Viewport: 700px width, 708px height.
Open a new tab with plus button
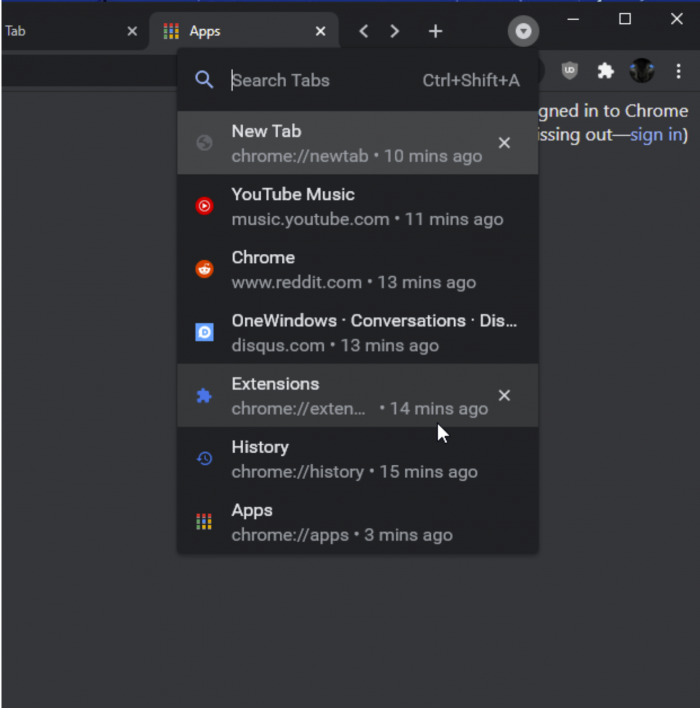click(435, 31)
